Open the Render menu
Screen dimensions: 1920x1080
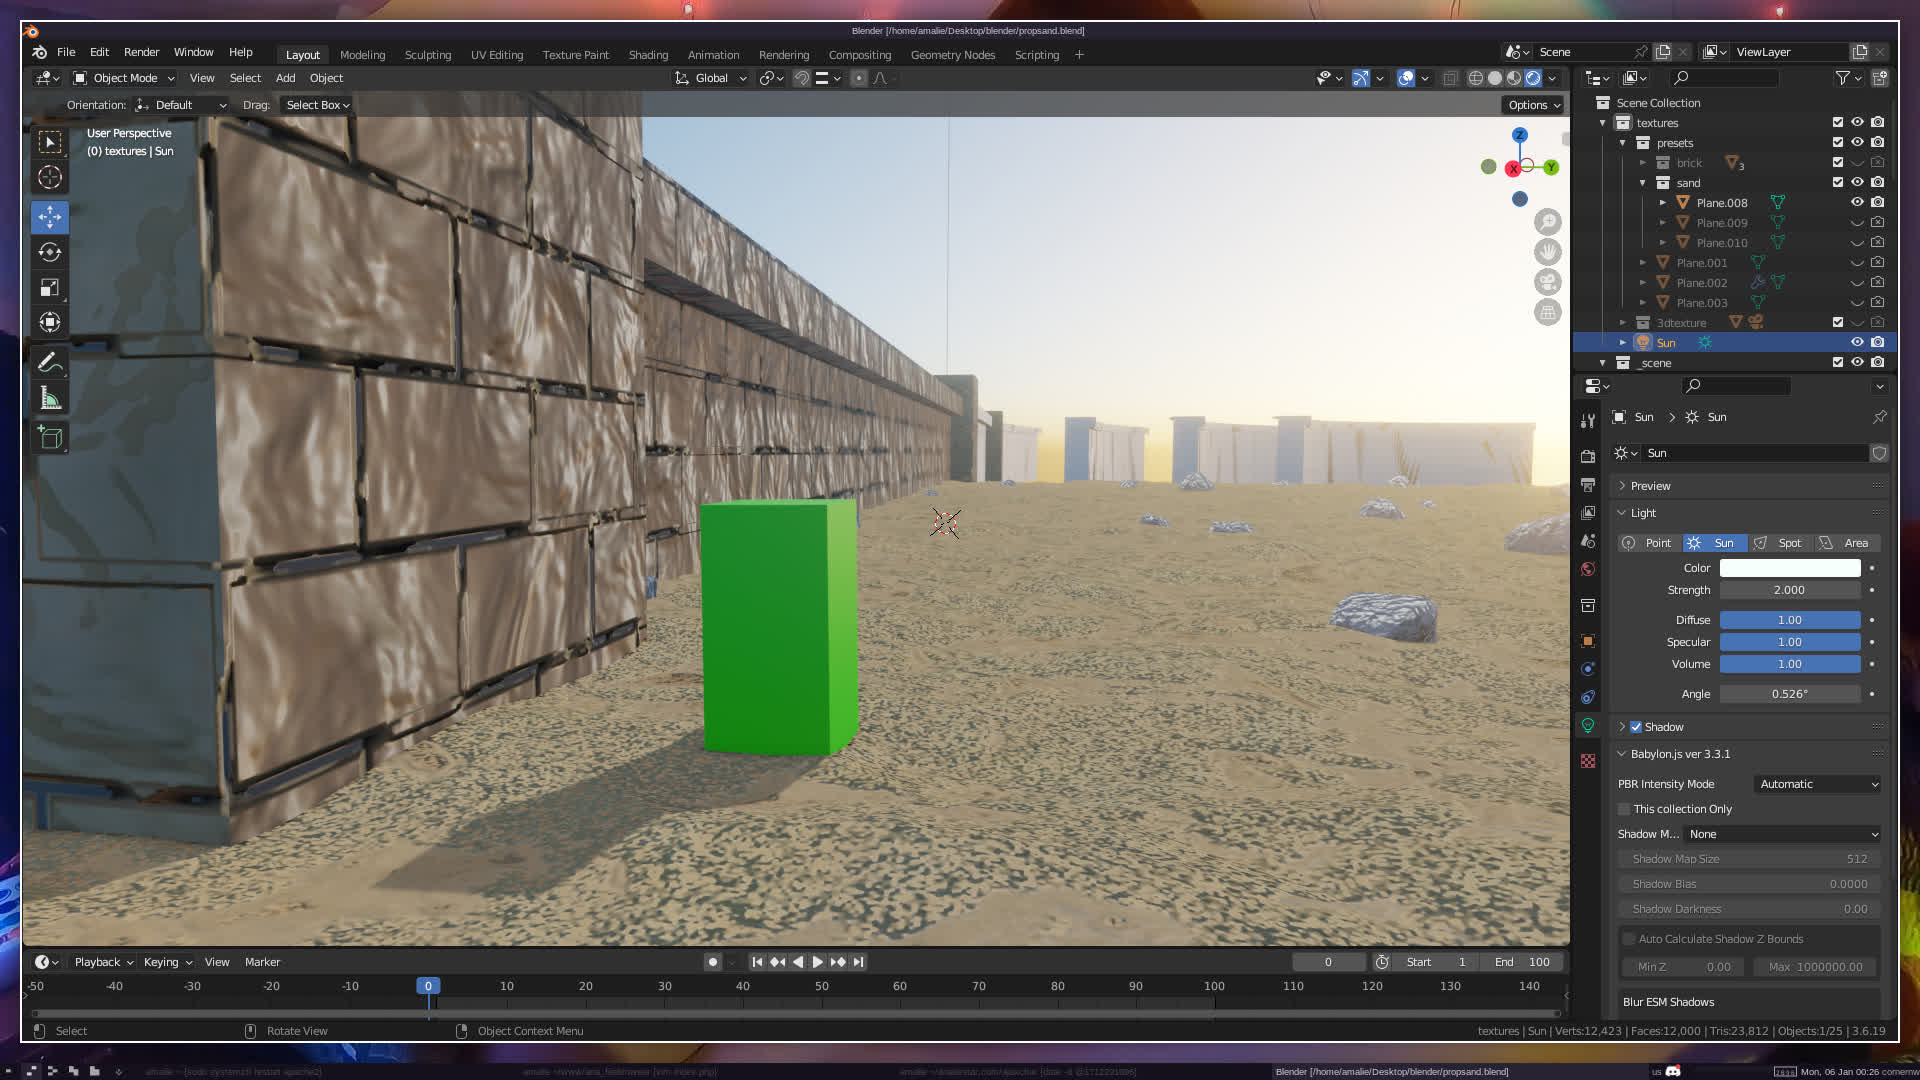[141, 52]
